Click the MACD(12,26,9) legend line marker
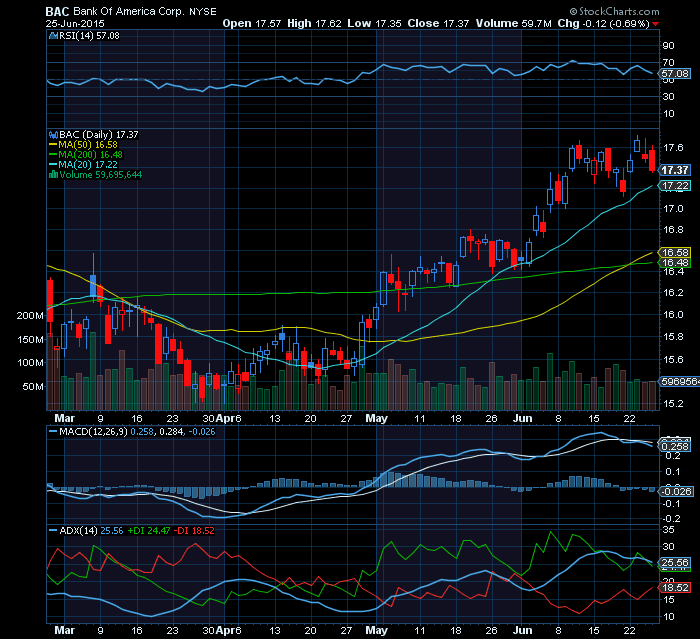The image size is (700, 639). coord(53,432)
